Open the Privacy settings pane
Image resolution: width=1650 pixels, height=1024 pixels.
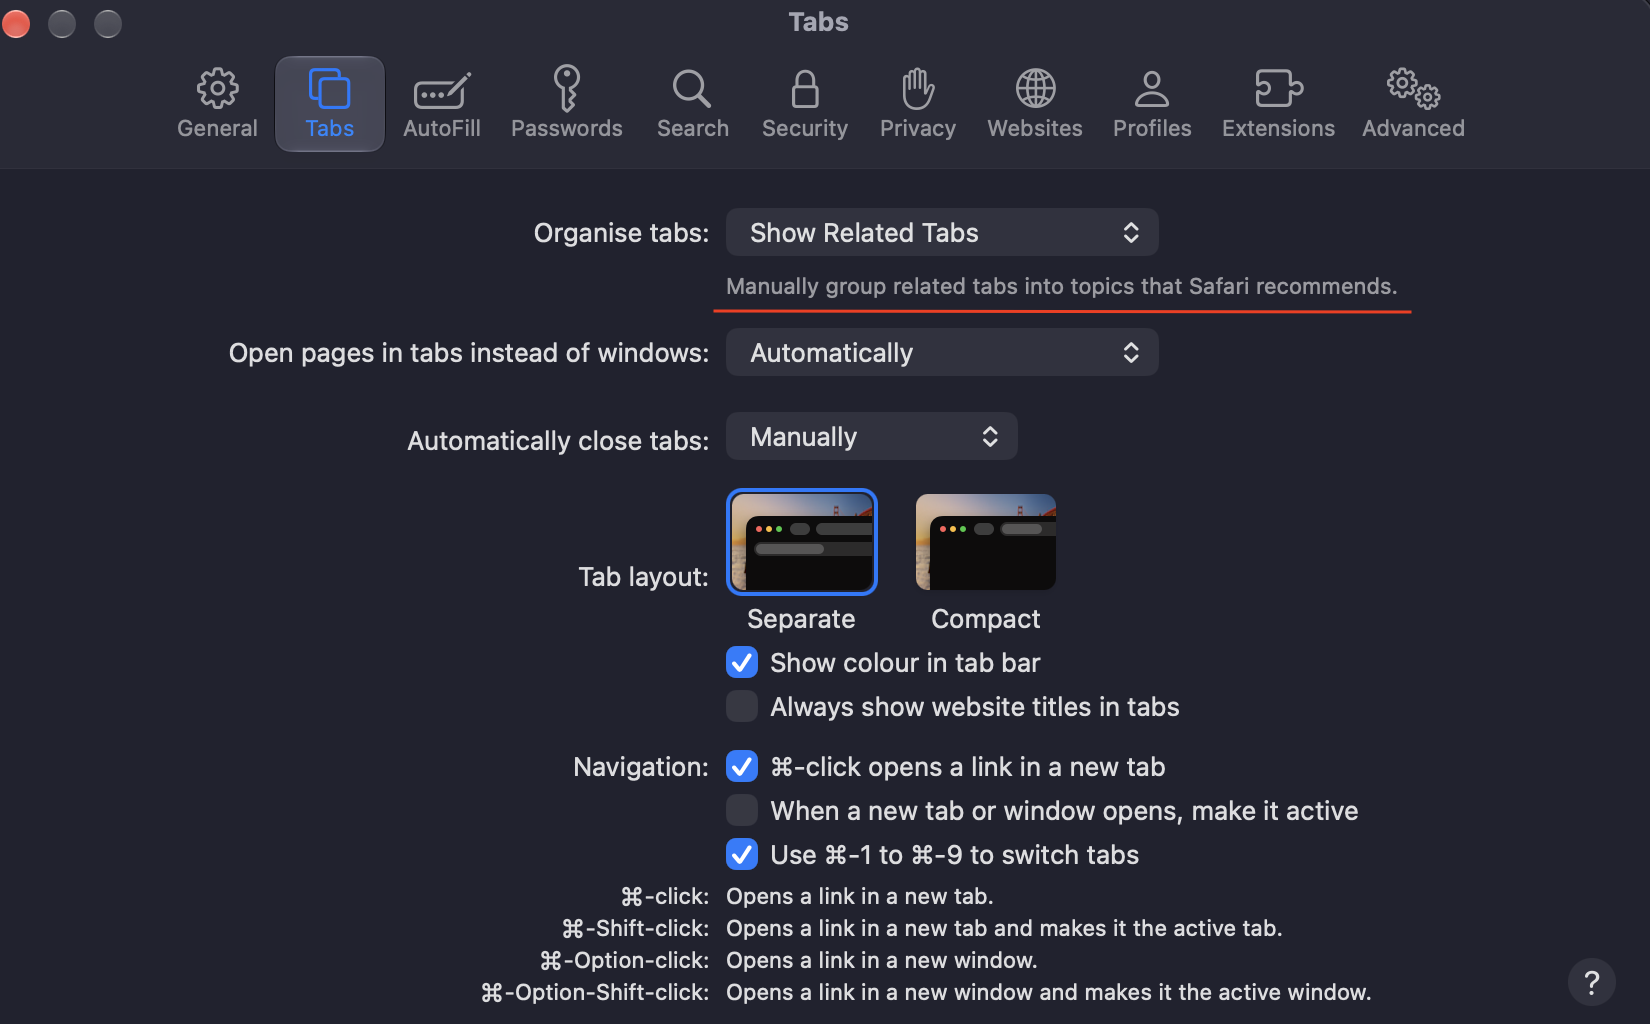click(918, 104)
